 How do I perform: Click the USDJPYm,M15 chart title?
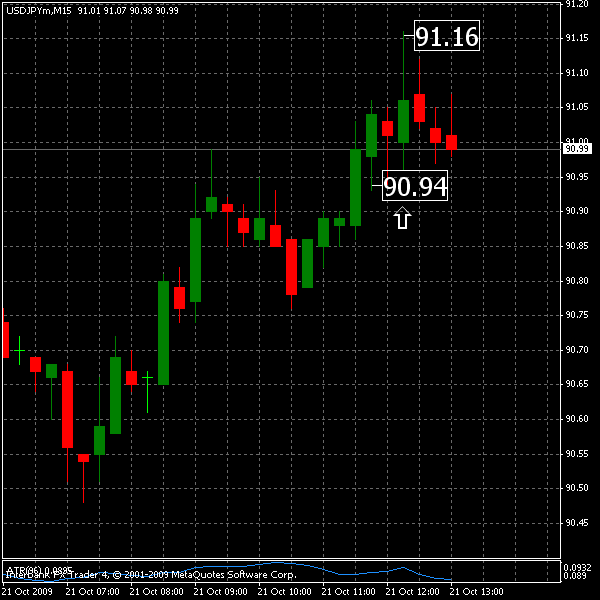coord(39,11)
